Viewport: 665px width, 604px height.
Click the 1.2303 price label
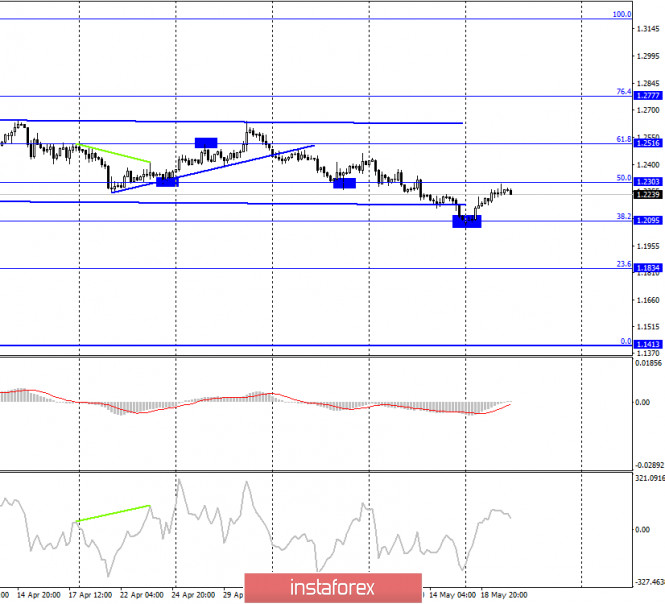click(x=648, y=183)
